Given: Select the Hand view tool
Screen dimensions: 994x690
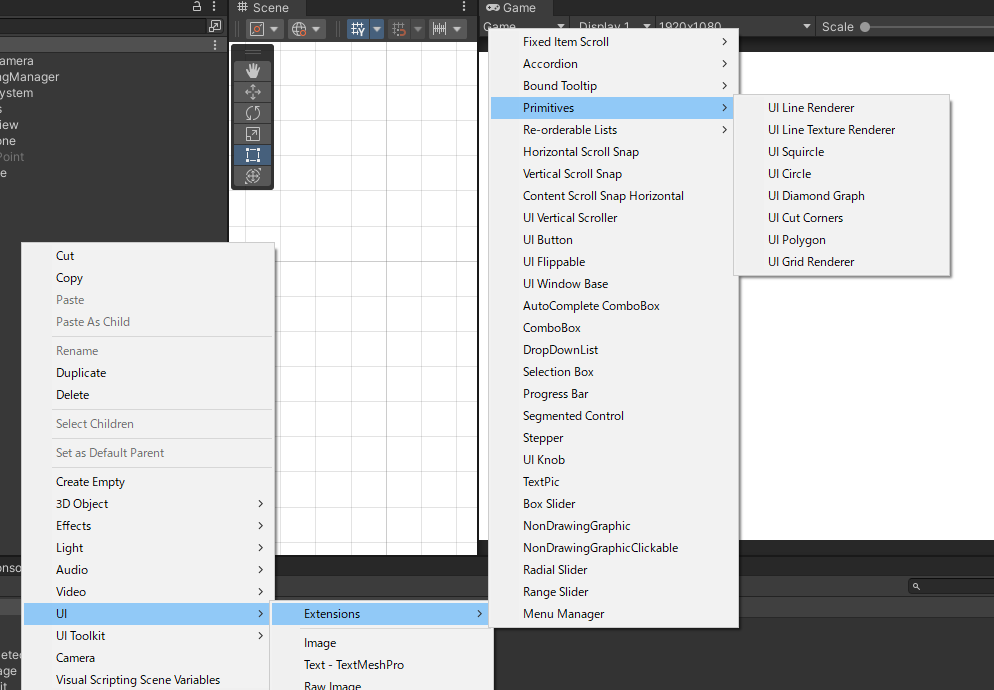Looking at the screenshot, I should point(253,70).
